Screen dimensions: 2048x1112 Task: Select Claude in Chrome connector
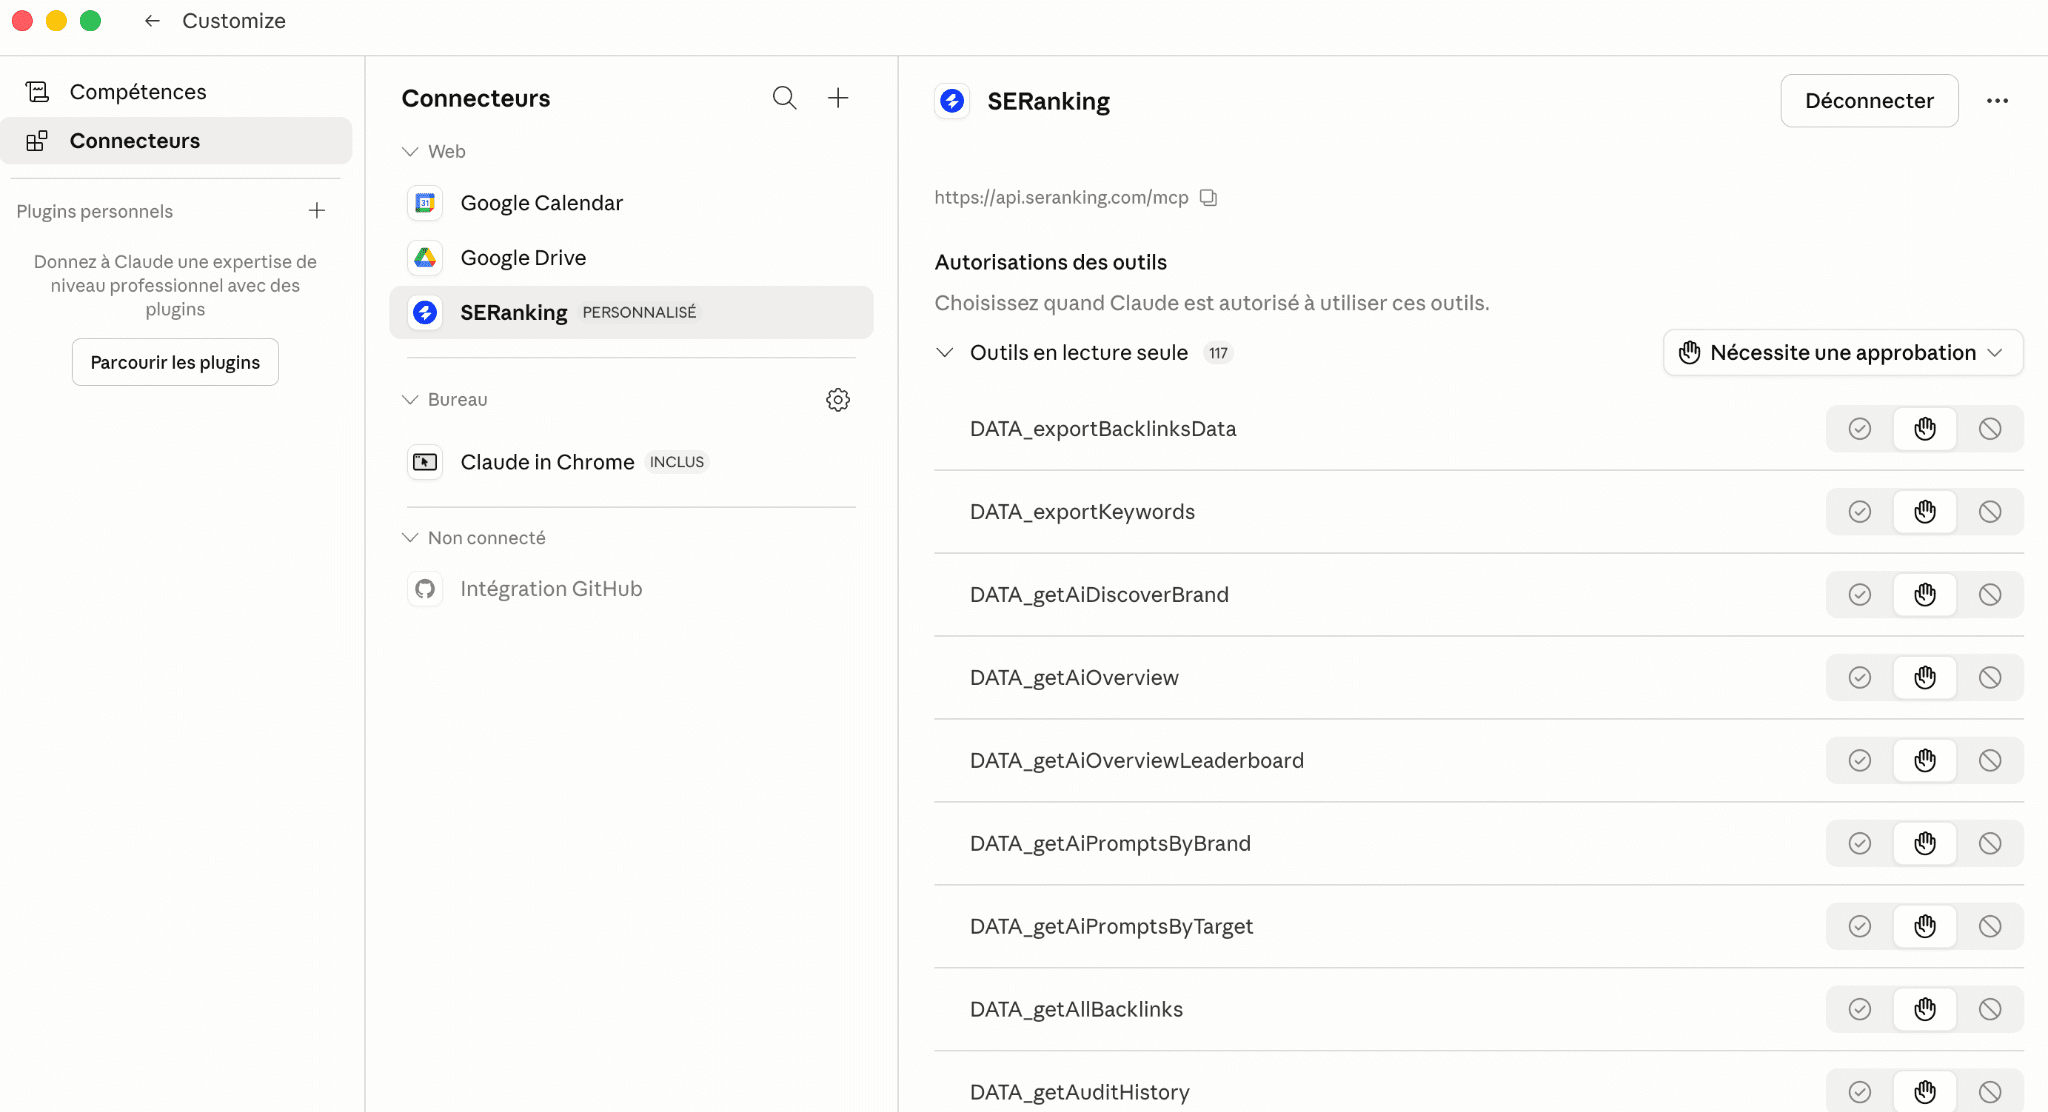point(631,462)
